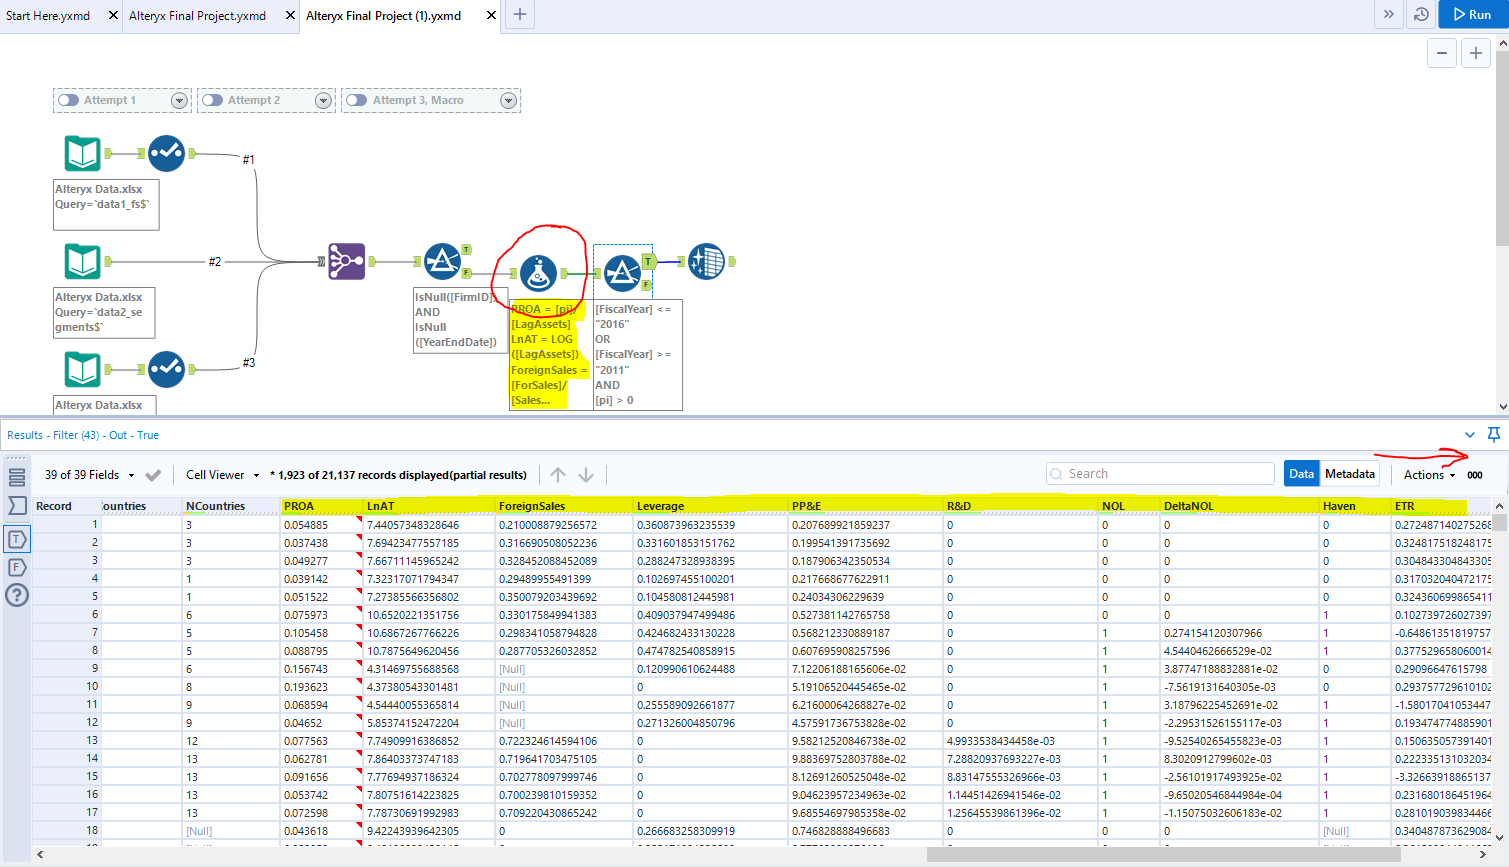Image resolution: width=1509 pixels, height=867 pixels.
Task: Turn on the Attempt 2 container
Action: [213, 100]
